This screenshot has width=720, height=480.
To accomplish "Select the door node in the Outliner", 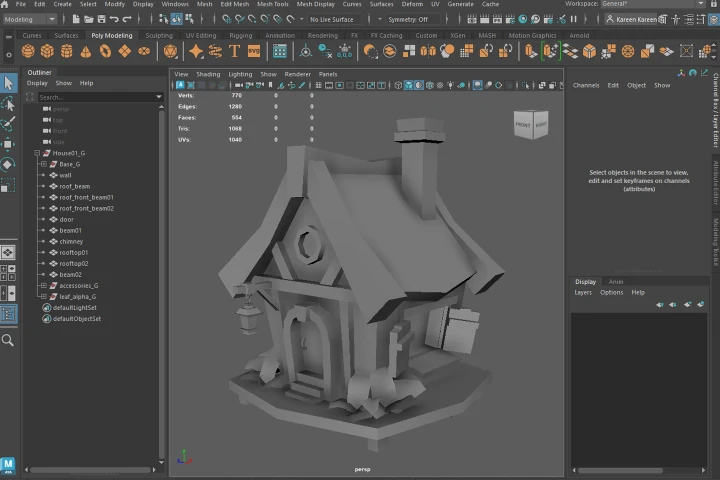I will [x=67, y=219].
